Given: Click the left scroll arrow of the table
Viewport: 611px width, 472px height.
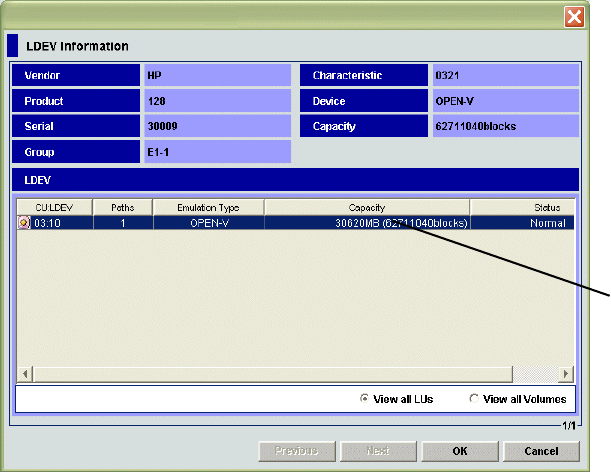Looking at the screenshot, I should click(24, 373).
